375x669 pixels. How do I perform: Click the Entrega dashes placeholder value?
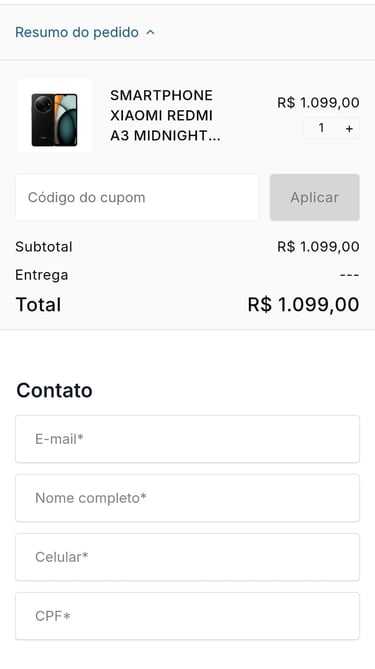click(349, 275)
